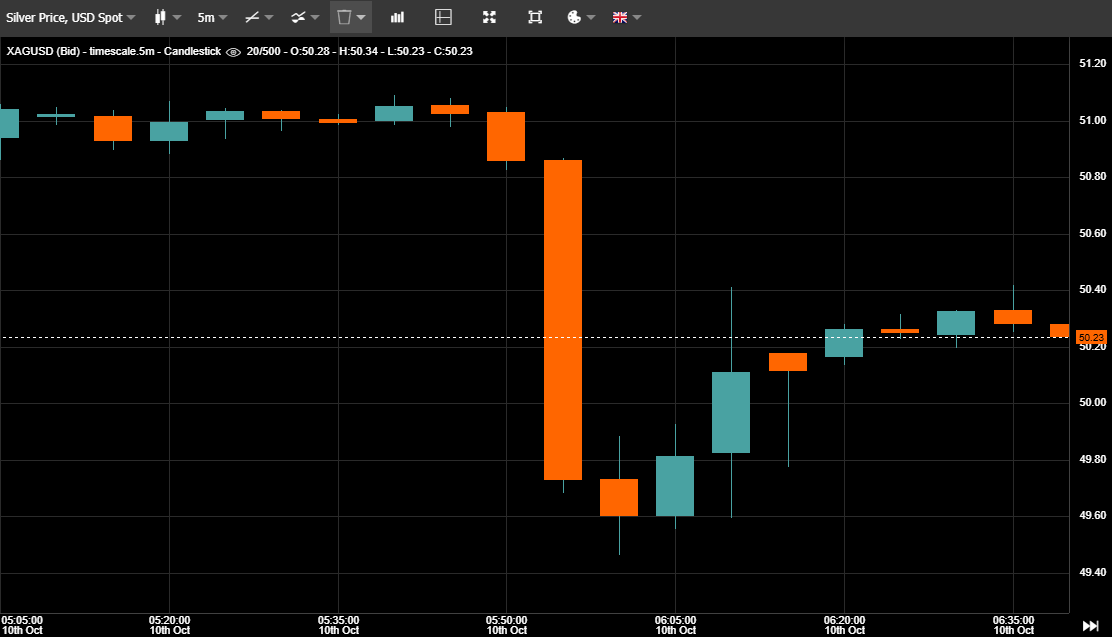Expand the language dropdown arrow
Viewport: 1112px width, 637px height.
point(637,17)
